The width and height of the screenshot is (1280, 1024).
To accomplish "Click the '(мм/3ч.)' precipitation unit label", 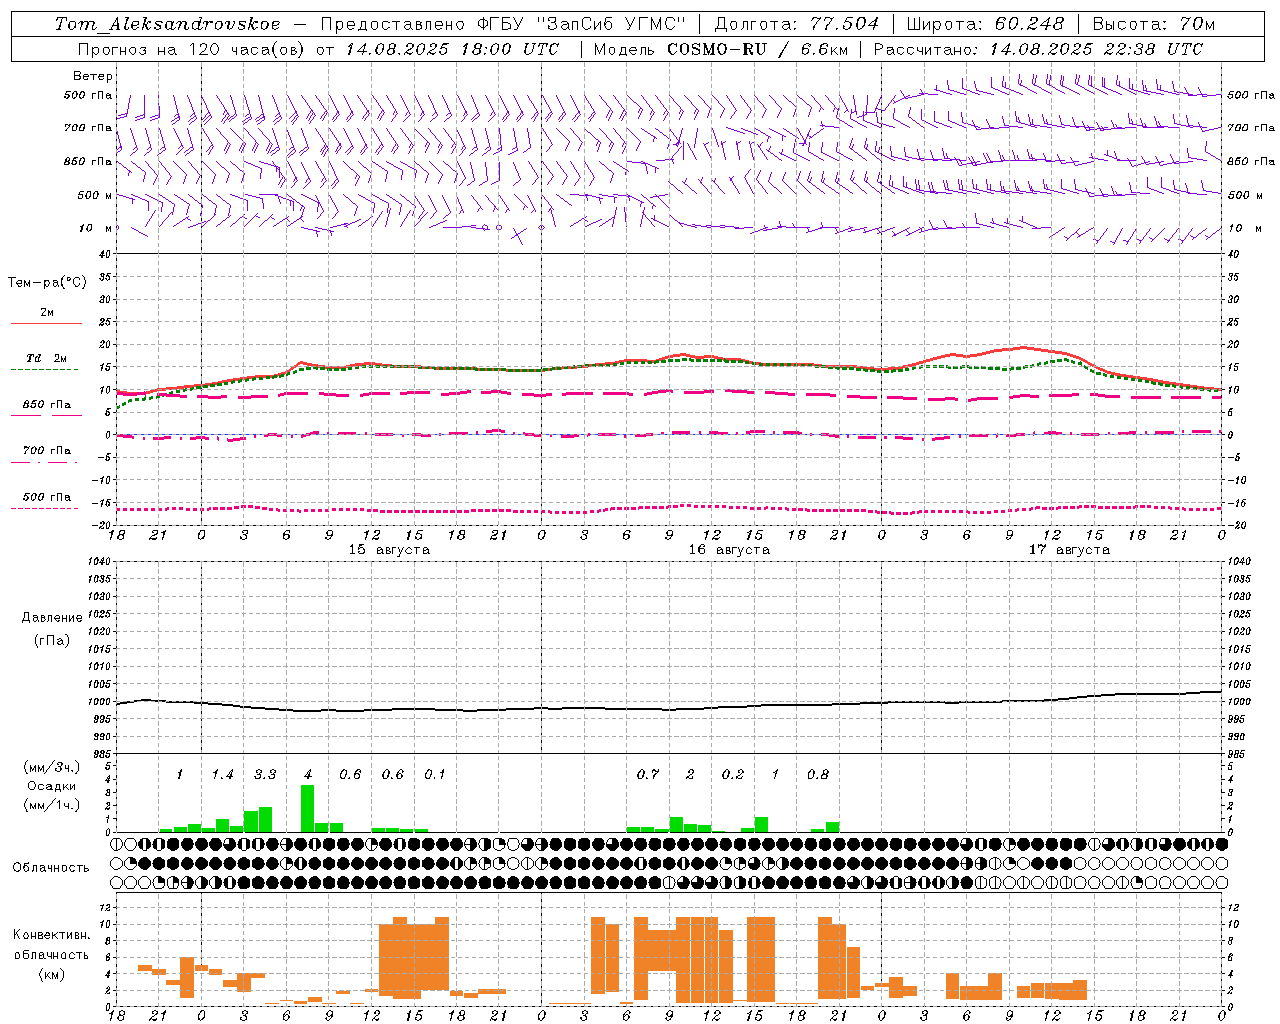I will pyautogui.click(x=54, y=767).
